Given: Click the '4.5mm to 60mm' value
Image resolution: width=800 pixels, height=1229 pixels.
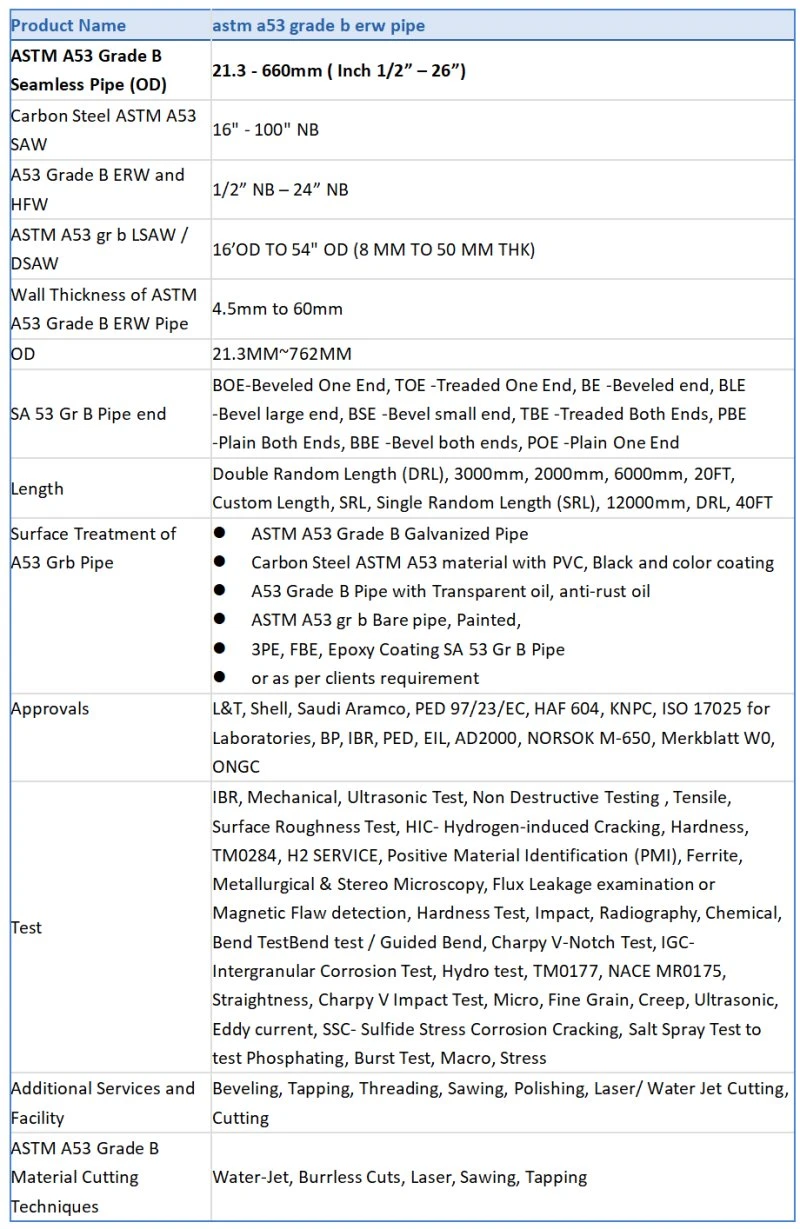Looking at the screenshot, I should [x=277, y=309].
